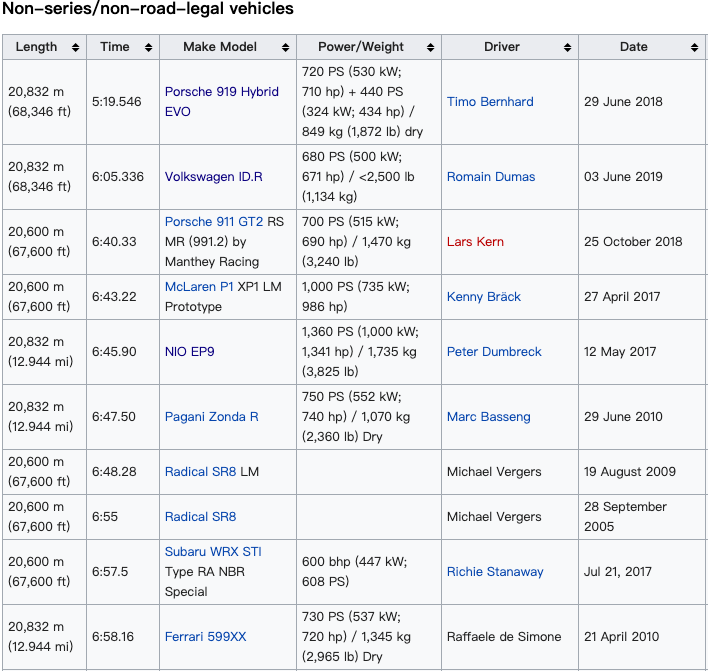
Task: Click the 750 PS Pagani power cell
Action: click(369, 417)
